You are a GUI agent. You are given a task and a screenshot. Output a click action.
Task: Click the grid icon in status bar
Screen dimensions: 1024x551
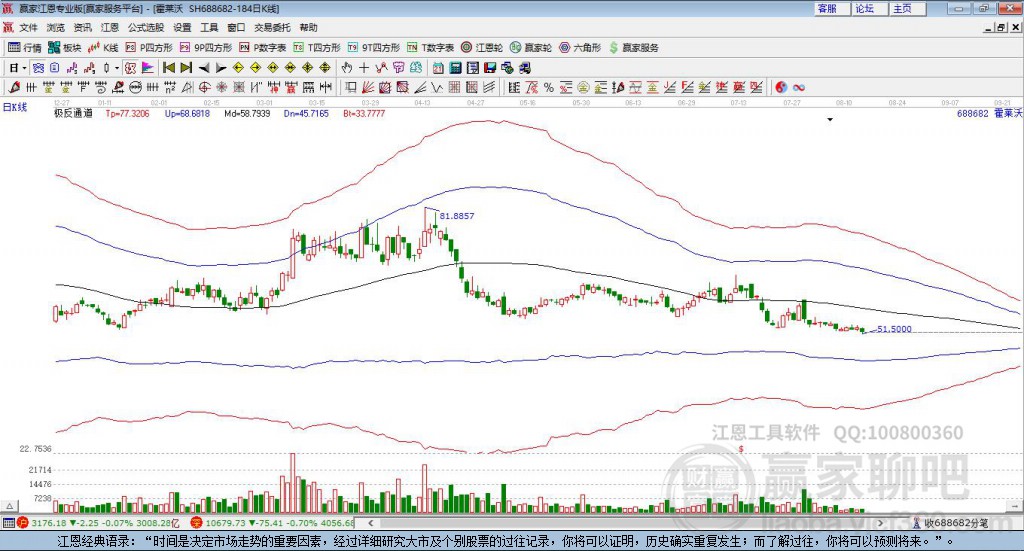(8, 523)
